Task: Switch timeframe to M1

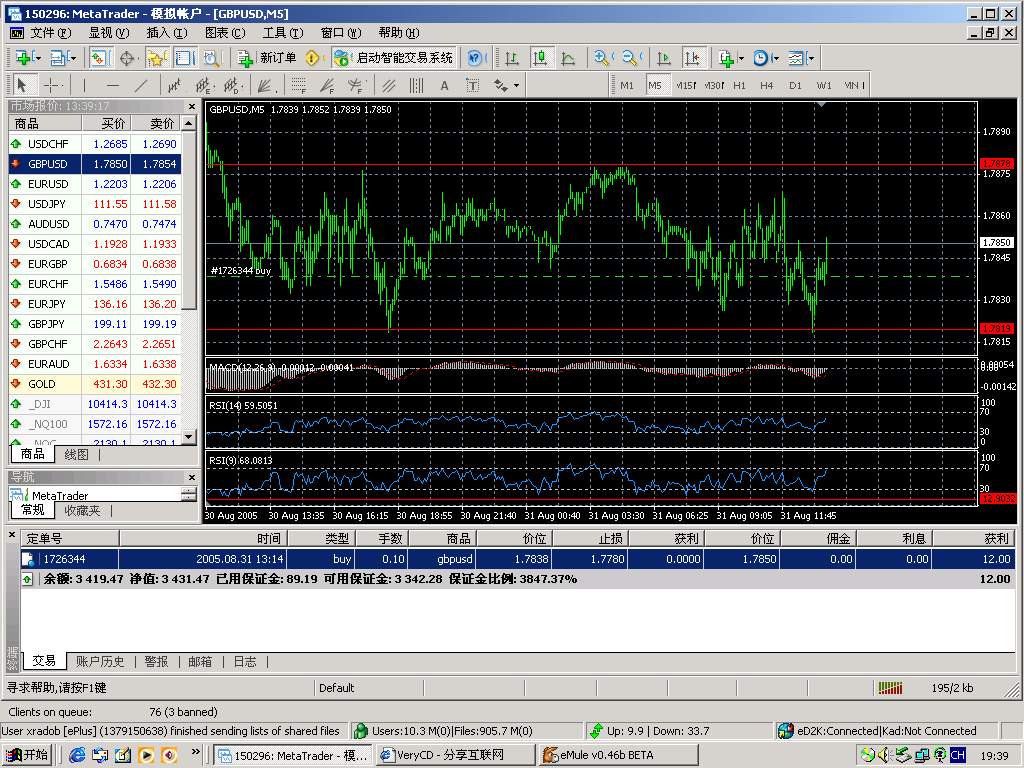Action: tap(627, 86)
